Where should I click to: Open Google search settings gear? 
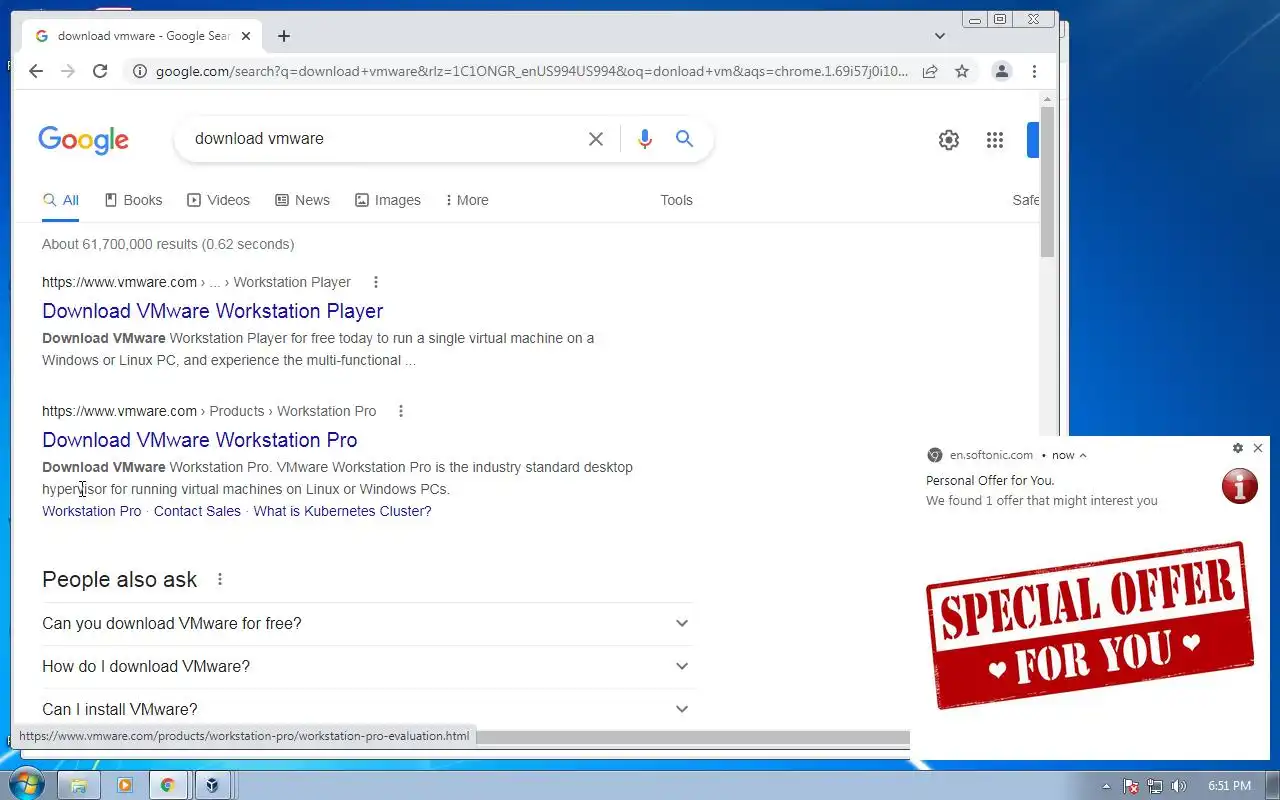(x=949, y=140)
